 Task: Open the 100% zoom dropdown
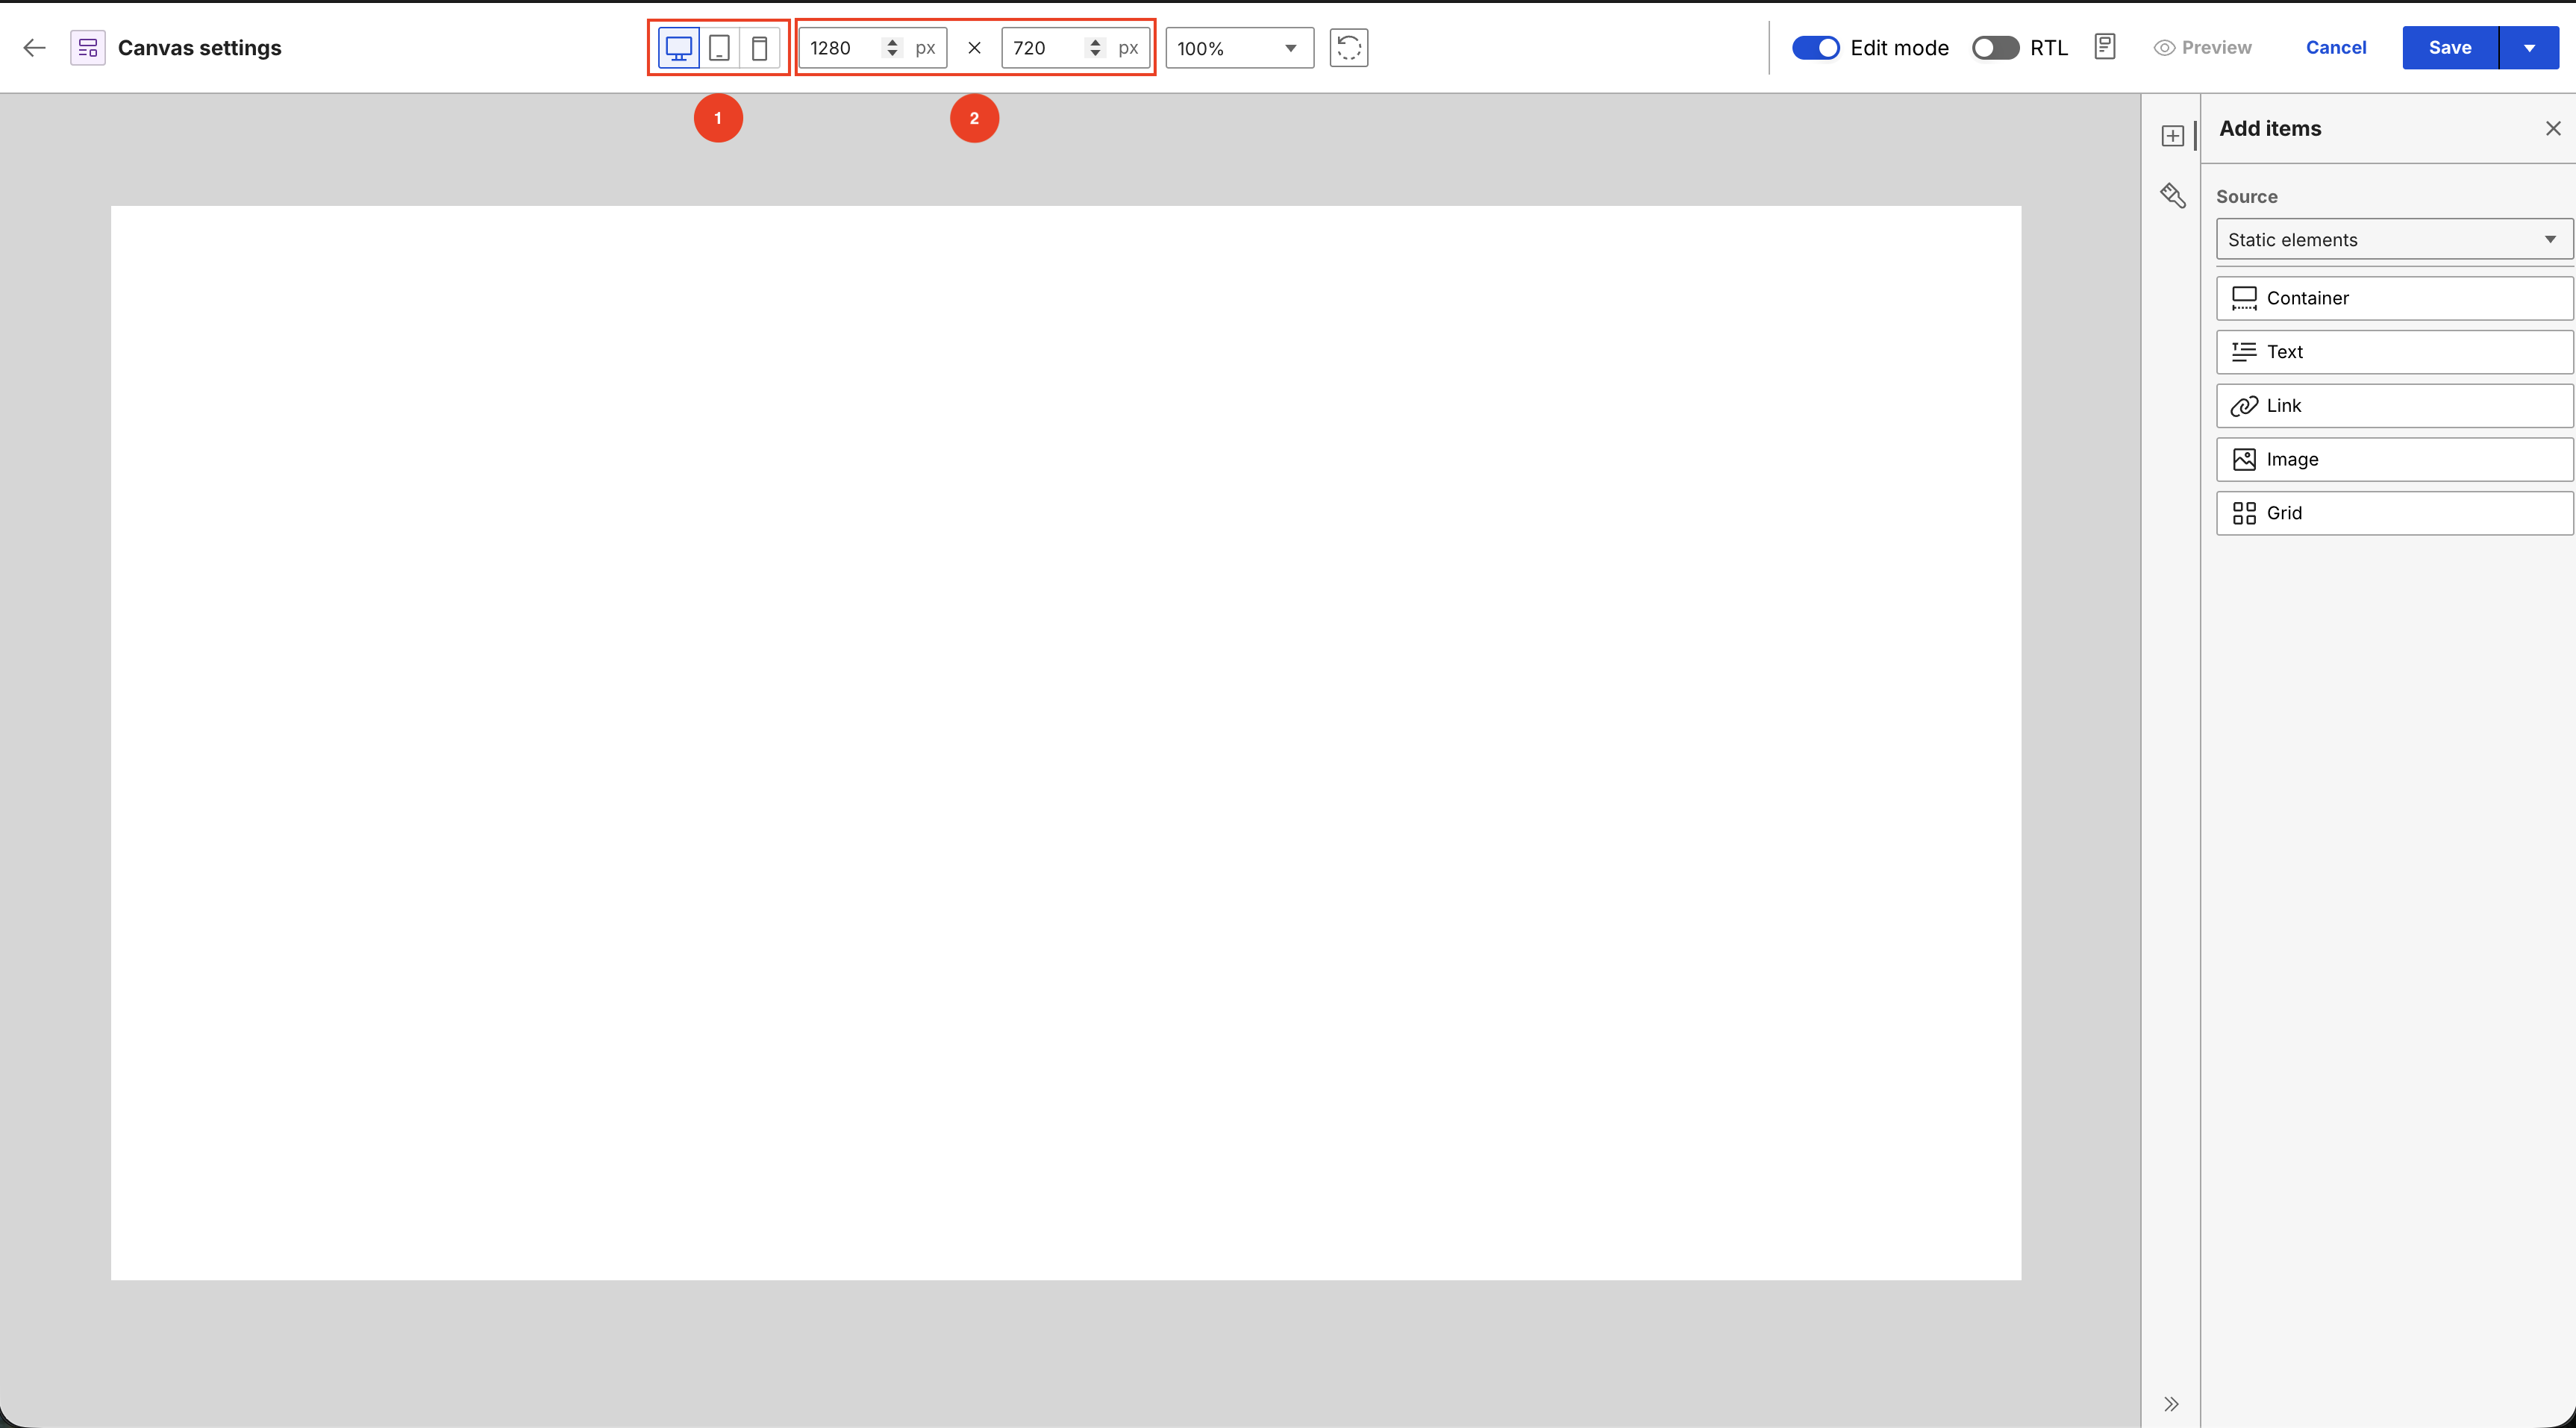tap(1239, 47)
